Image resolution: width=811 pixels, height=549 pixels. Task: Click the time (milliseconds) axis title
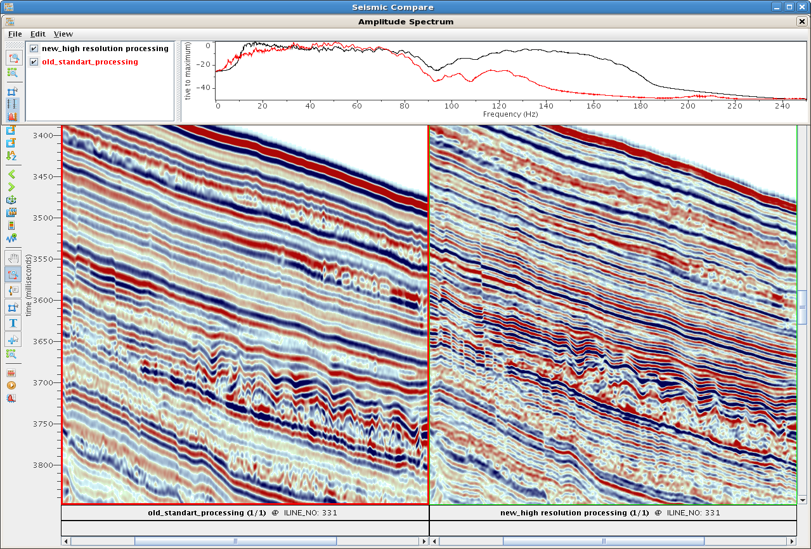[28, 285]
